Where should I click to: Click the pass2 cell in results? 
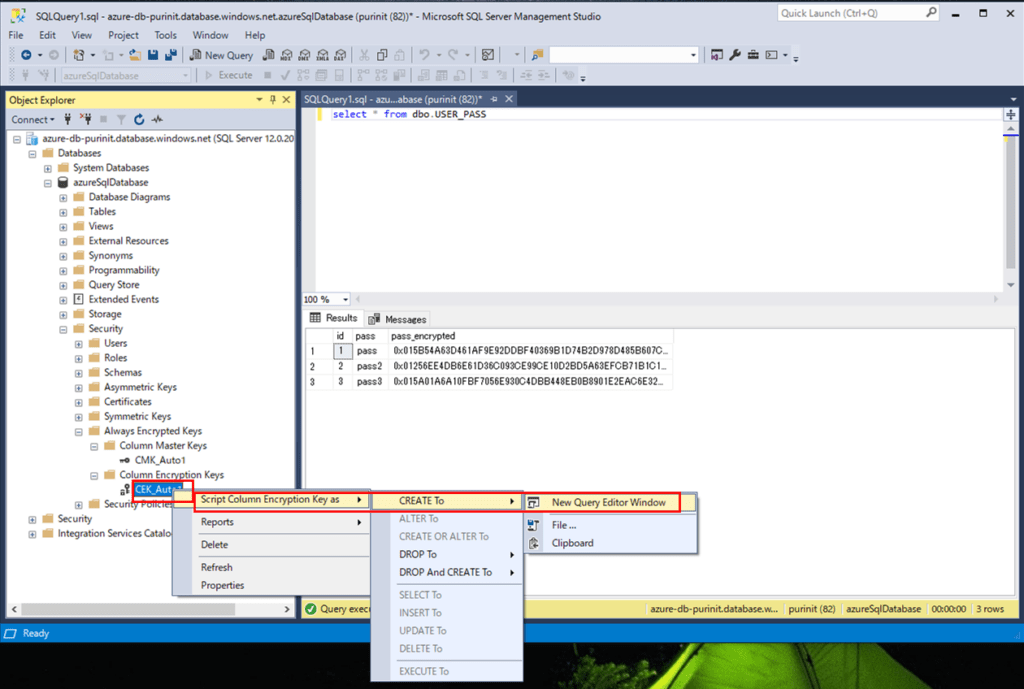click(x=369, y=366)
